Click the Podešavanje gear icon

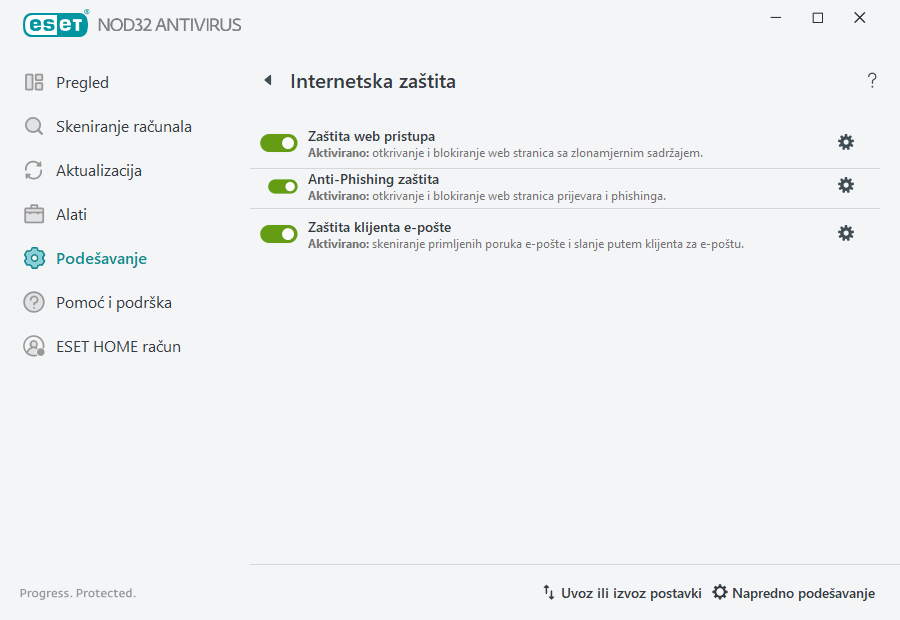[33, 258]
